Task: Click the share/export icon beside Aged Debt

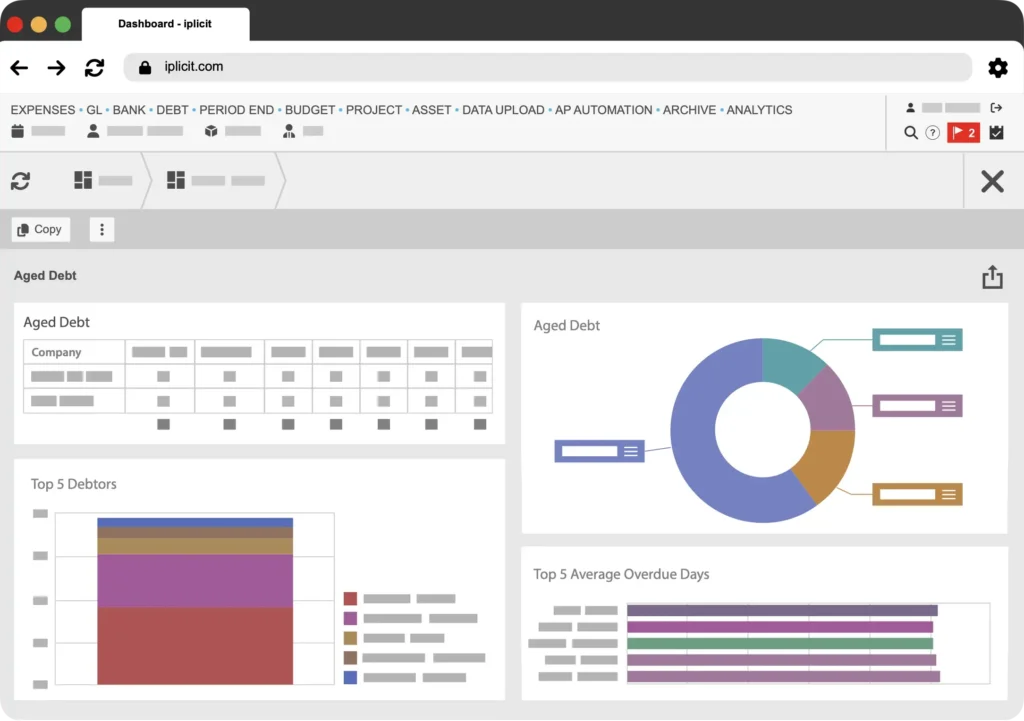Action: (x=992, y=277)
